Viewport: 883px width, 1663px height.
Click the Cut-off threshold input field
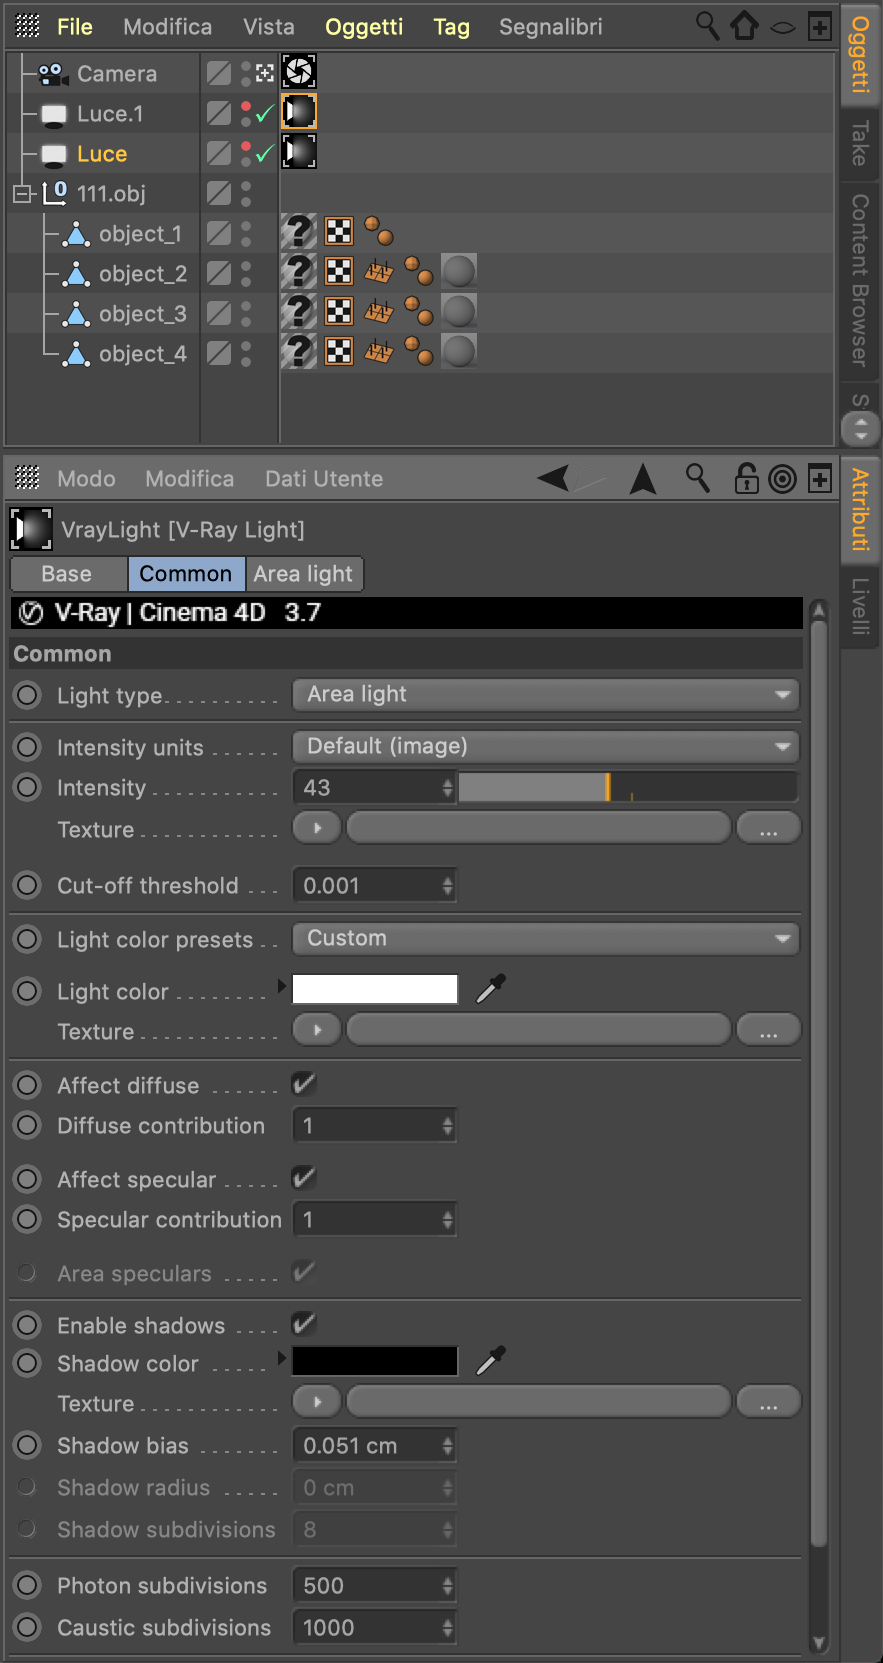point(374,885)
